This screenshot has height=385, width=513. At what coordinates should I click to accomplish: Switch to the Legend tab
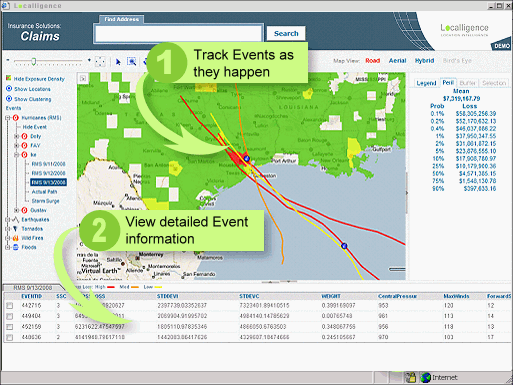pyautogui.click(x=426, y=83)
